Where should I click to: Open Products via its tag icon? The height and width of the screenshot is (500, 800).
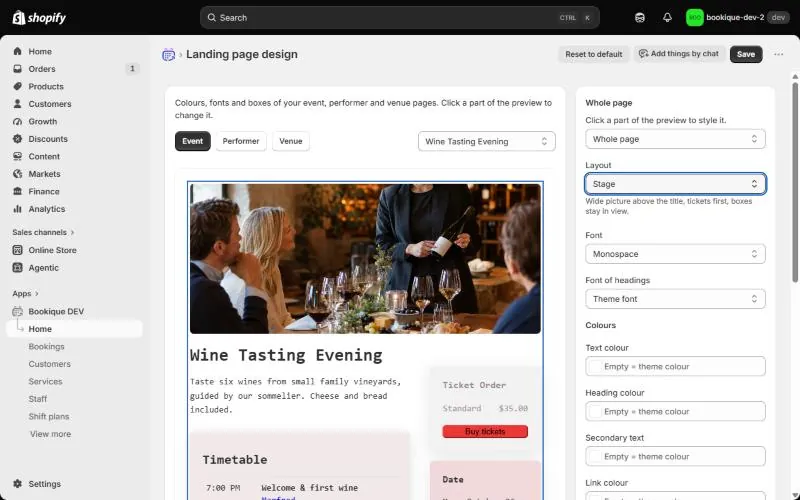17,86
